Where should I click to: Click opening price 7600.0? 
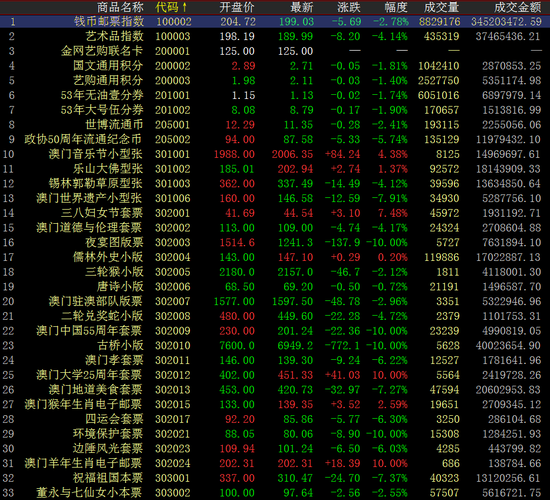pyautogui.click(x=237, y=346)
